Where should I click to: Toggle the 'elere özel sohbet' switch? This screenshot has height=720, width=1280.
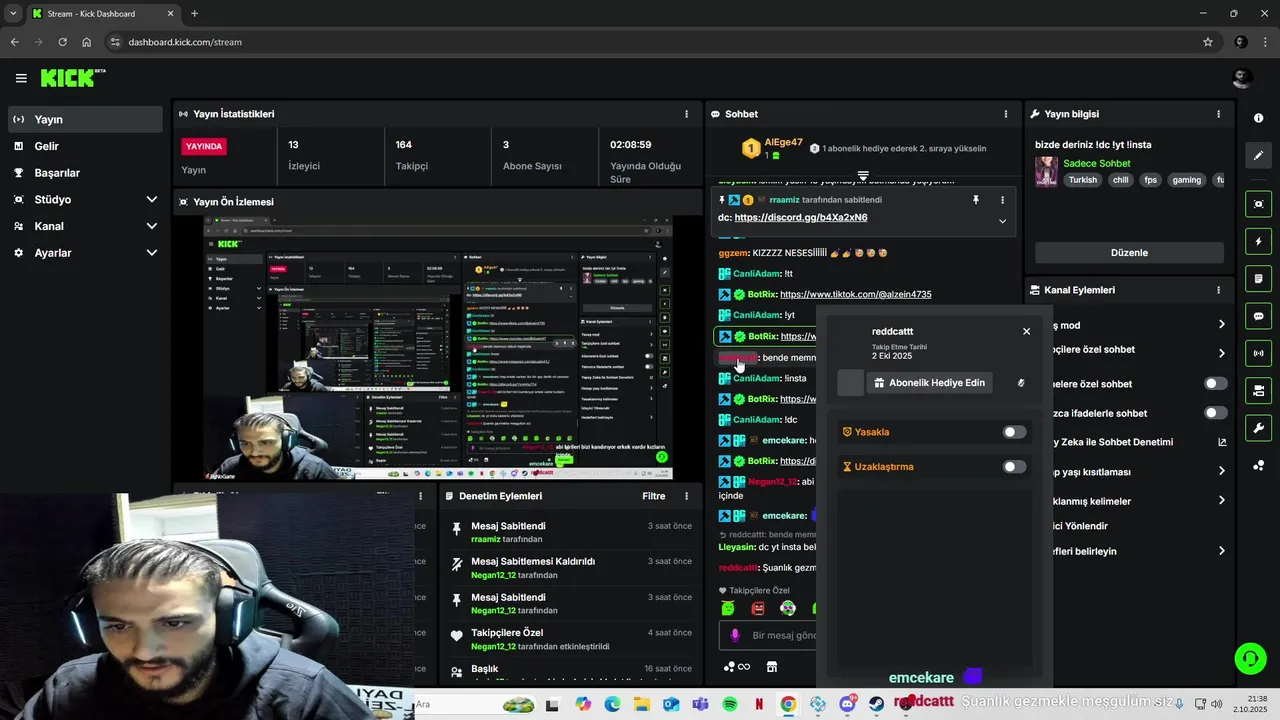(x=1215, y=384)
